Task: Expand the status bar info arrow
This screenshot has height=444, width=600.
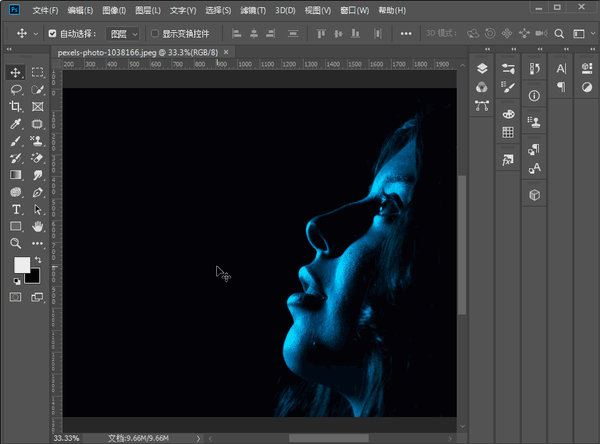Action: [199, 438]
